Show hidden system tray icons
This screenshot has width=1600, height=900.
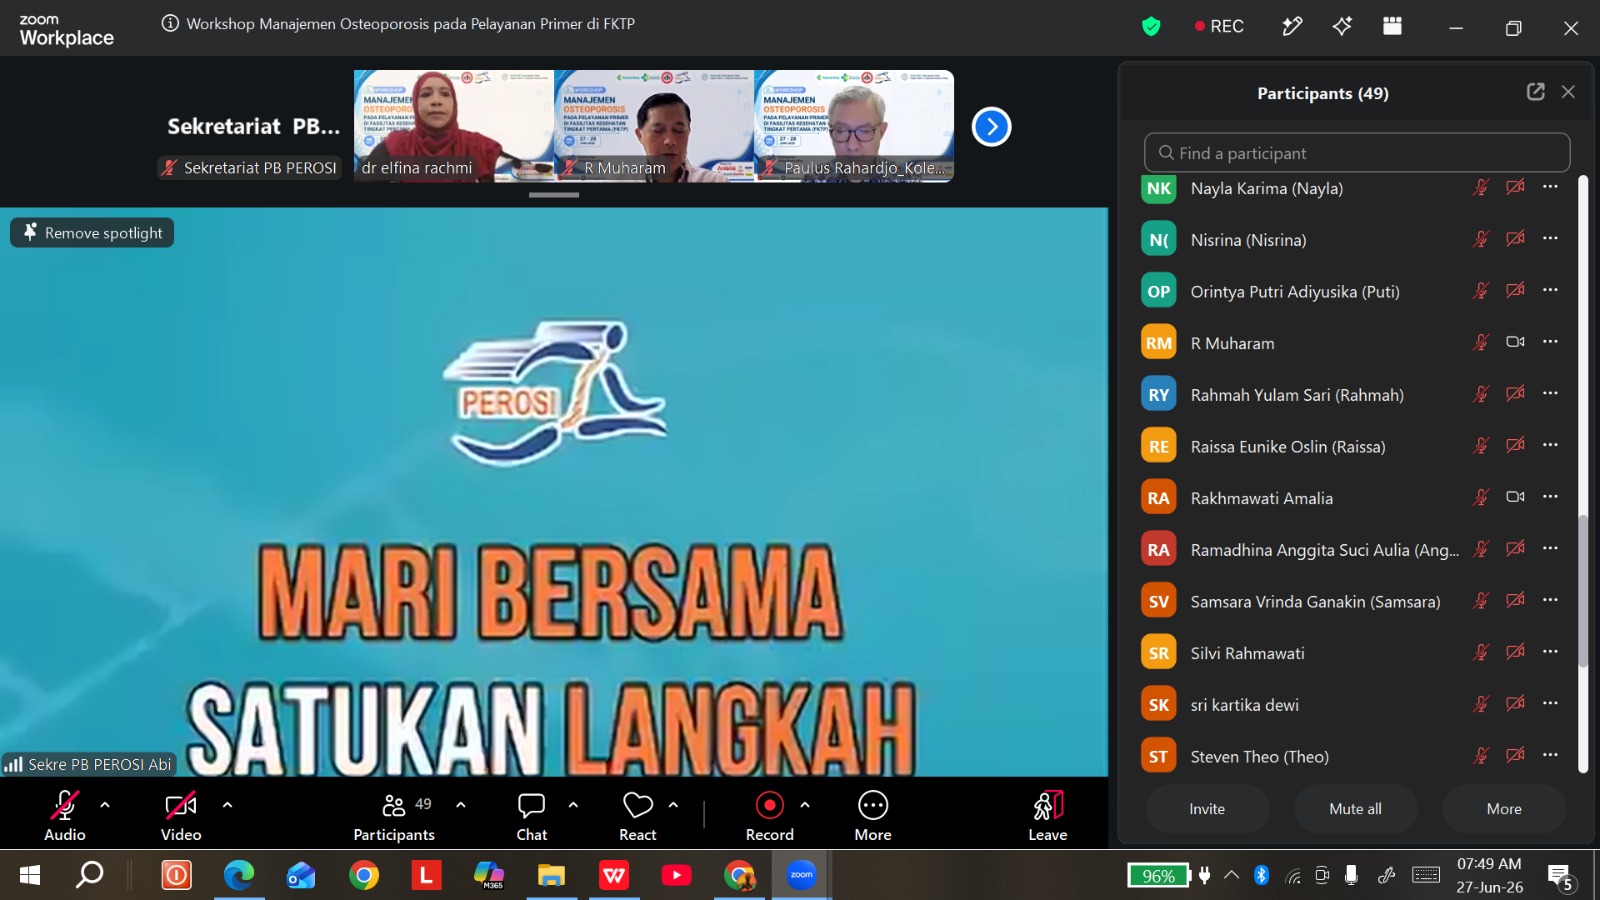pyautogui.click(x=1231, y=875)
